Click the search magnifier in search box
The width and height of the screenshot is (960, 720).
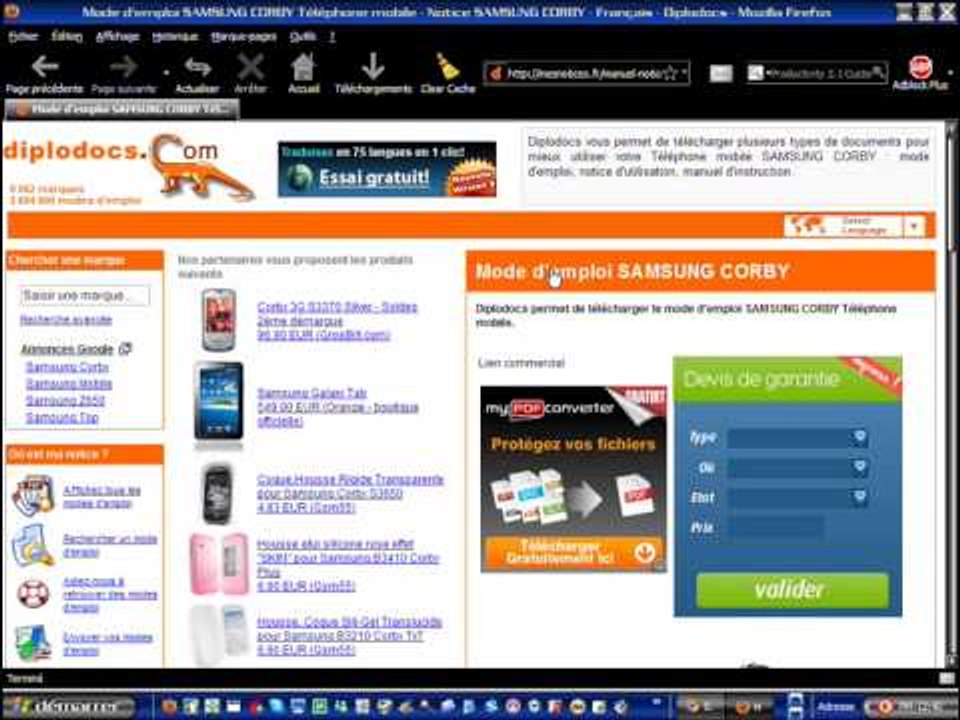tap(879, 73)
